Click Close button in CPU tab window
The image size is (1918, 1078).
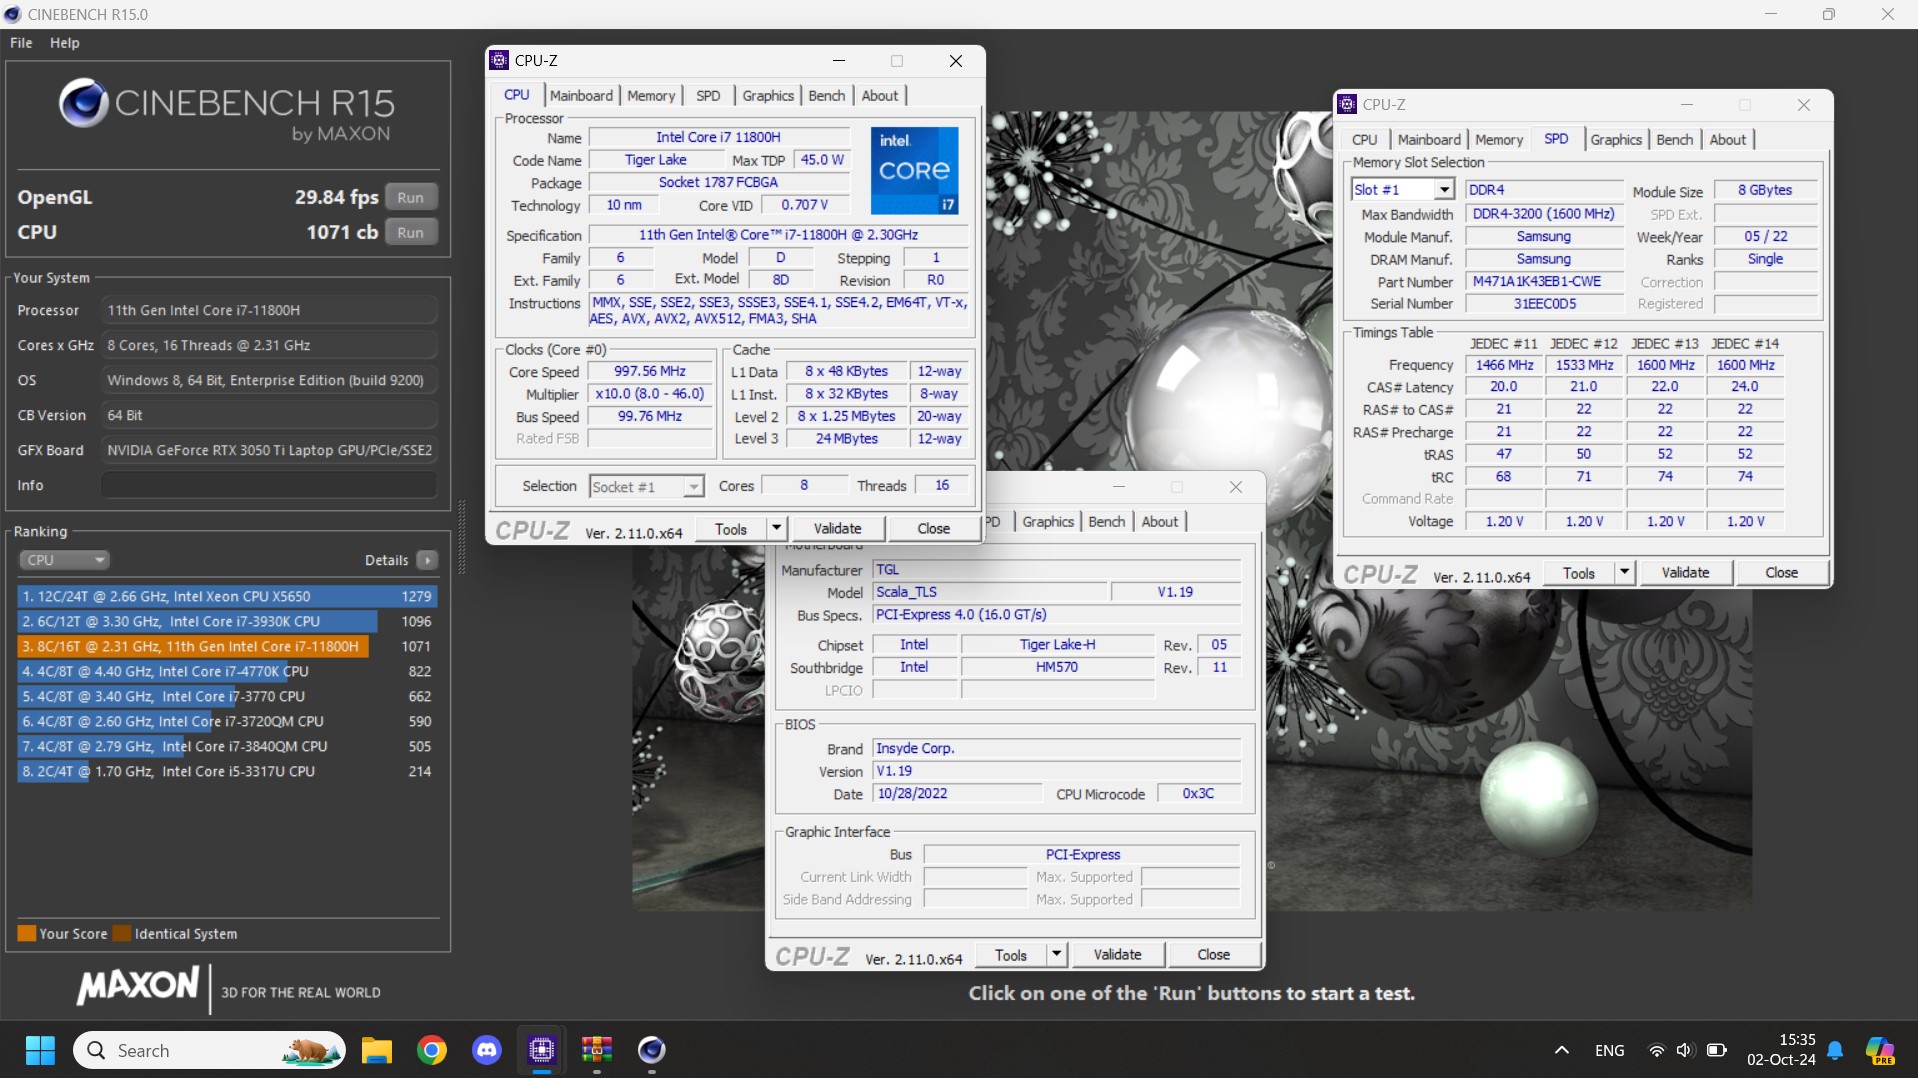(933, 528)
